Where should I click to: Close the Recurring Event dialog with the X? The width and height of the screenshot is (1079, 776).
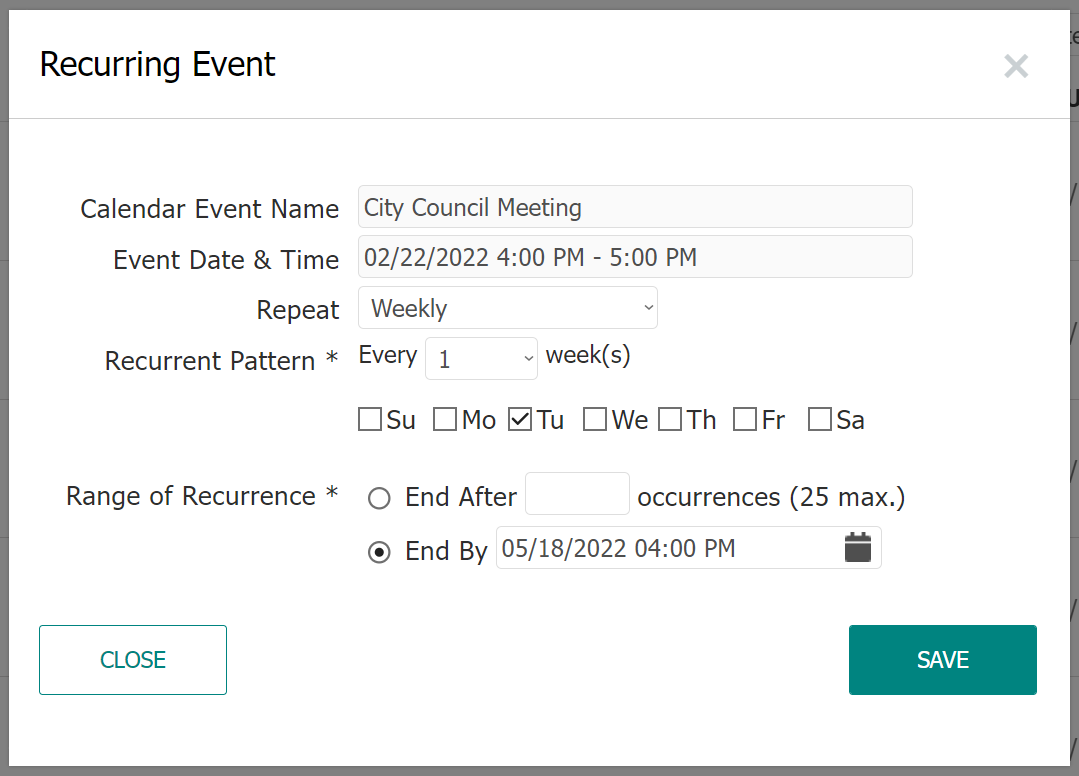tap(1016, 66)
